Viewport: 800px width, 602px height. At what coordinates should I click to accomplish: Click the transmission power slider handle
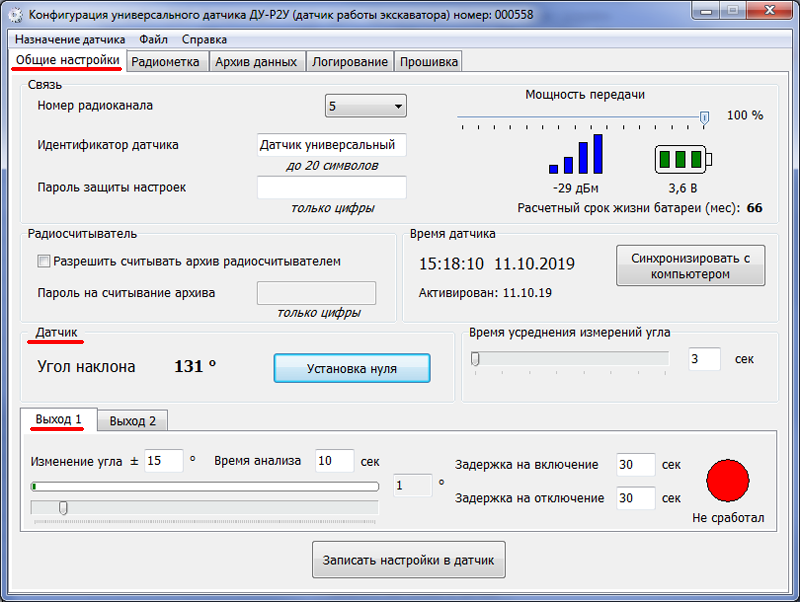tap(704, 118)
